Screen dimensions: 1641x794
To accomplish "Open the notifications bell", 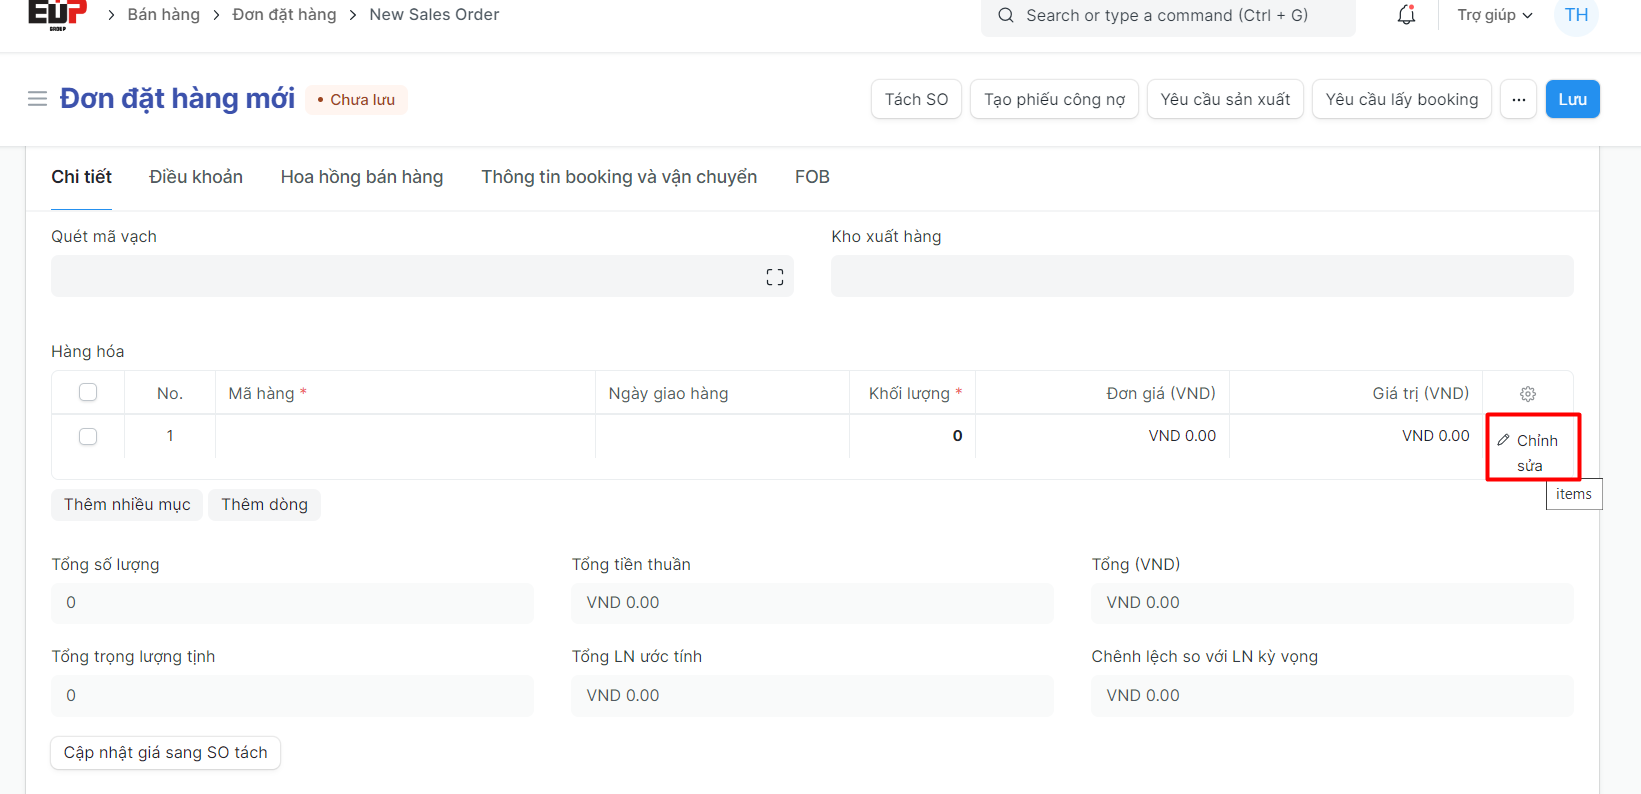I will click(x=1406, y=15).
